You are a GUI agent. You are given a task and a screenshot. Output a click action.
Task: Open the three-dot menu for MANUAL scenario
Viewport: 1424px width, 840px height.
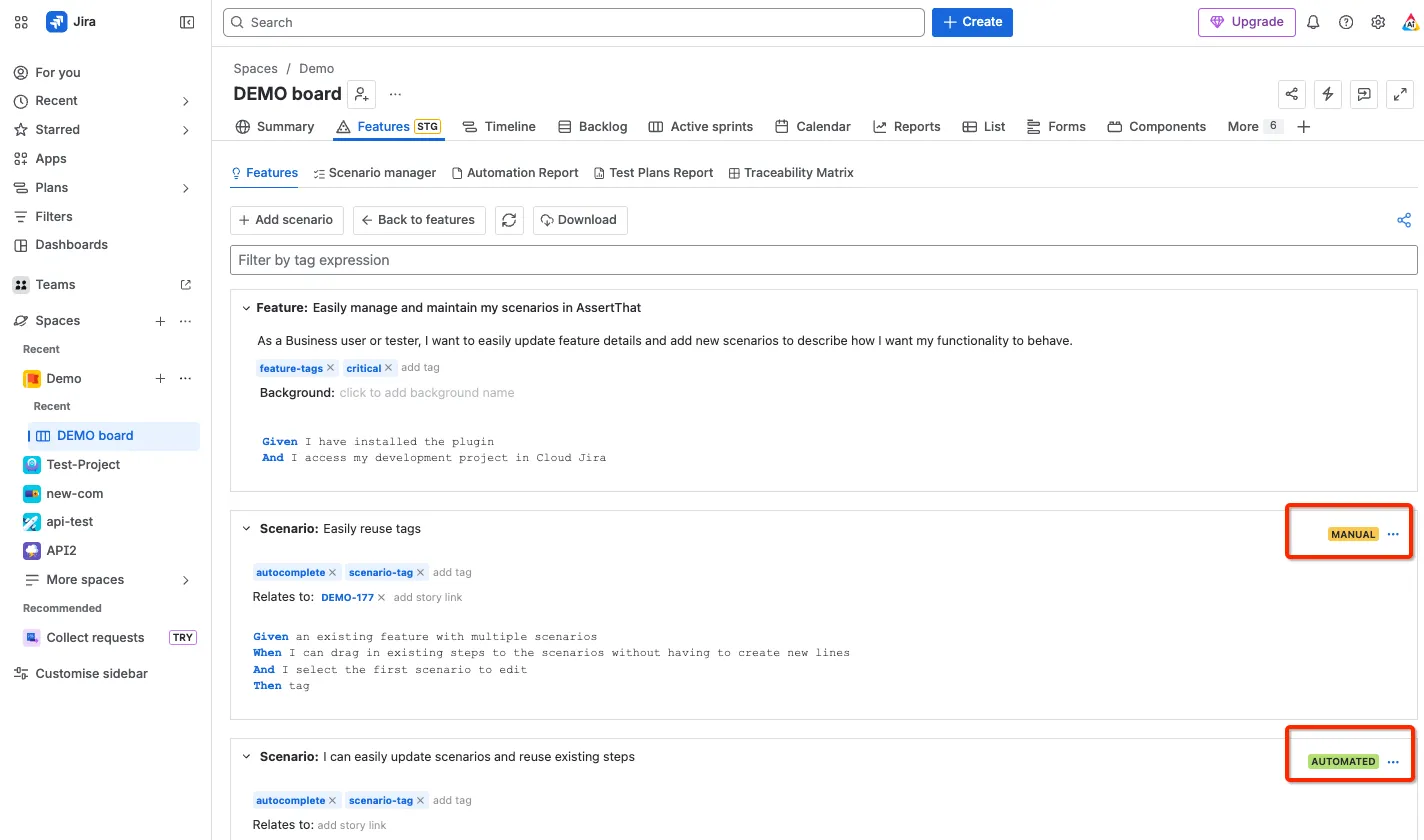tap(1393, 535)
